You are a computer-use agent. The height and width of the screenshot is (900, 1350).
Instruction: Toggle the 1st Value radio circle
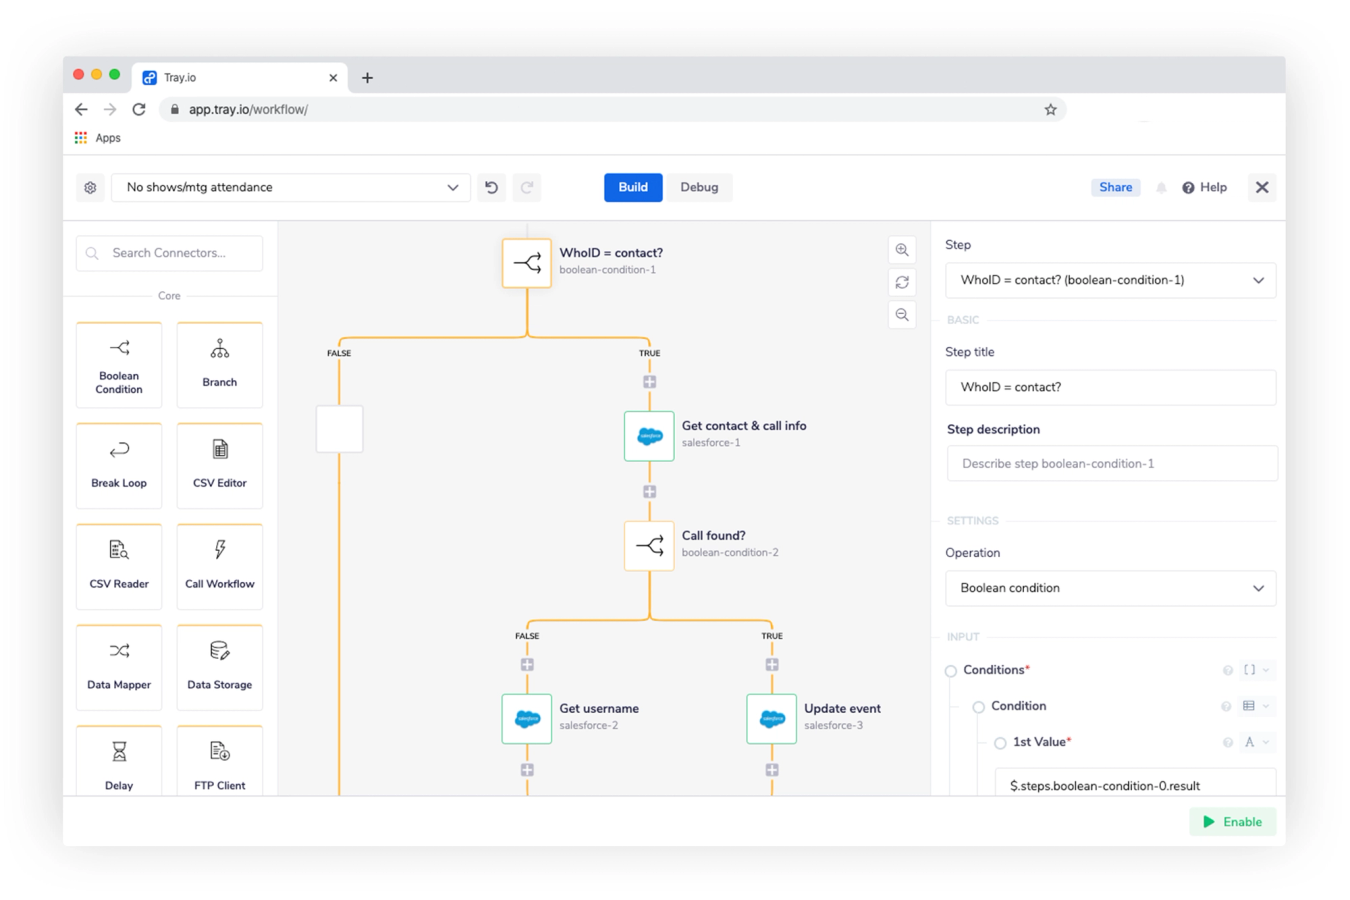1000,743
